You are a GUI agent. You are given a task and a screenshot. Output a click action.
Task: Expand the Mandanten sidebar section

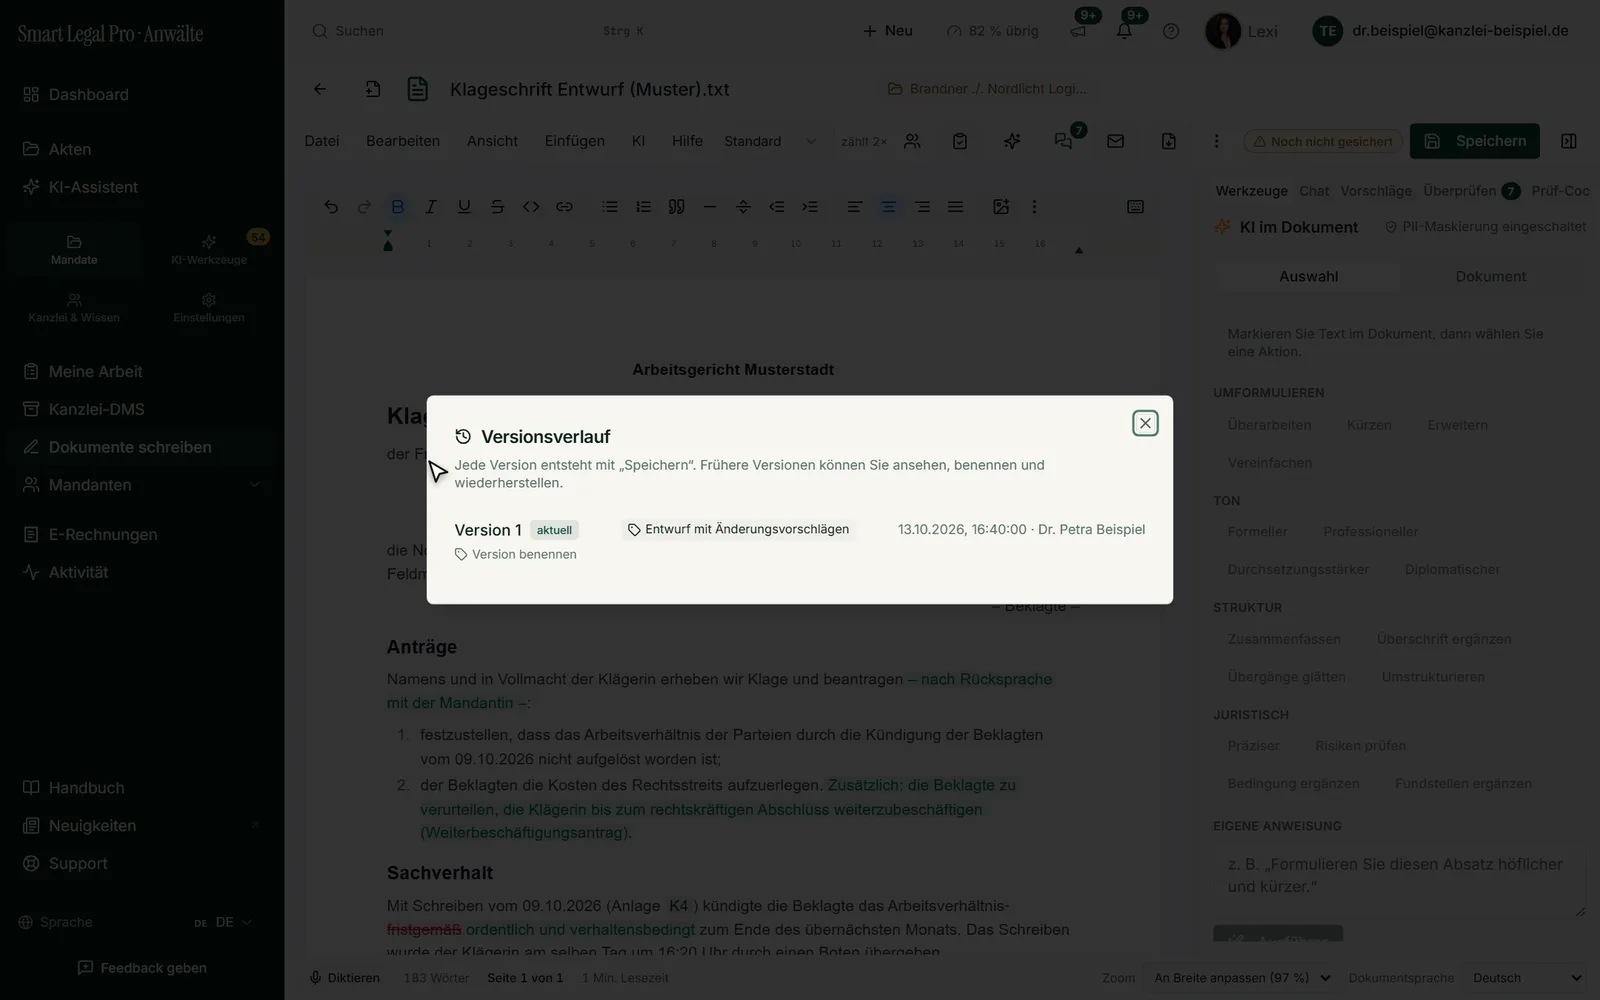(x=254, y=485)
